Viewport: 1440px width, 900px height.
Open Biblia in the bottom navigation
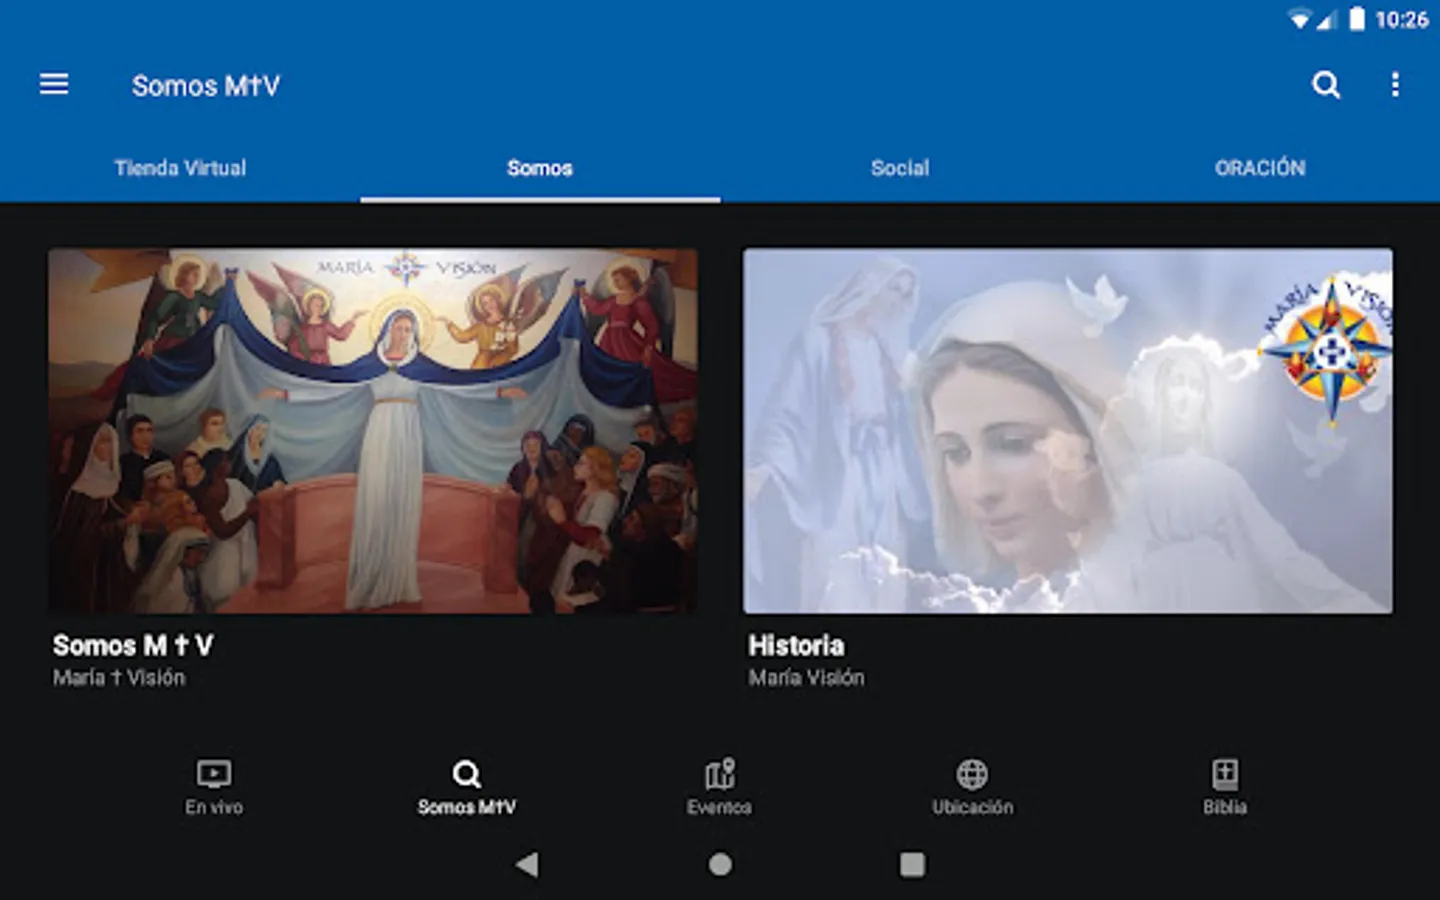[x=1225, y=788]
